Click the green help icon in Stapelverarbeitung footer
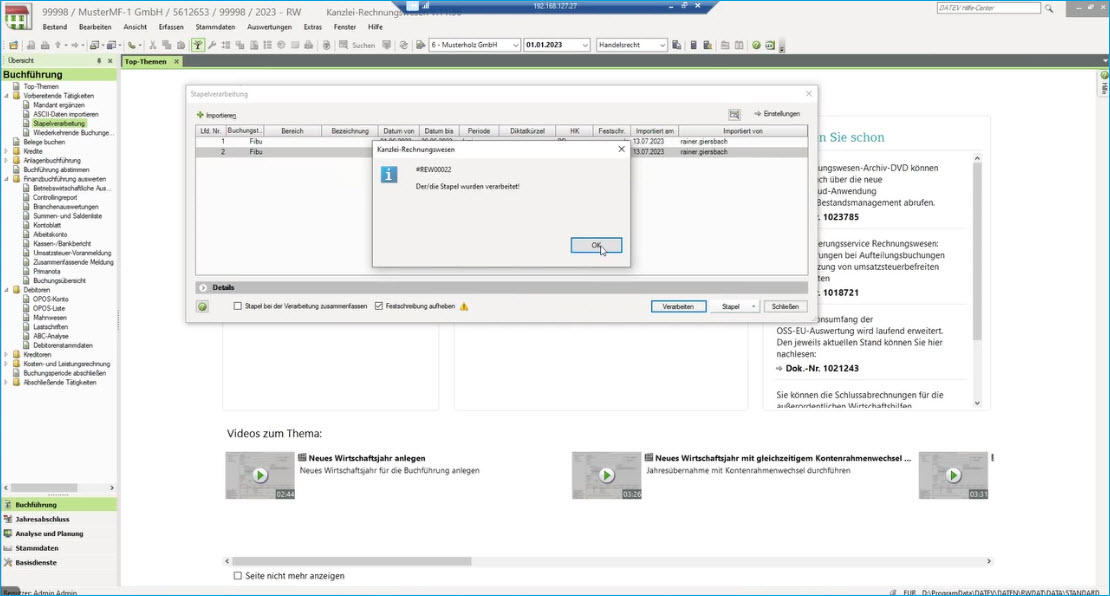Screen dimensions: 1110x596 [x=202, y=306]
